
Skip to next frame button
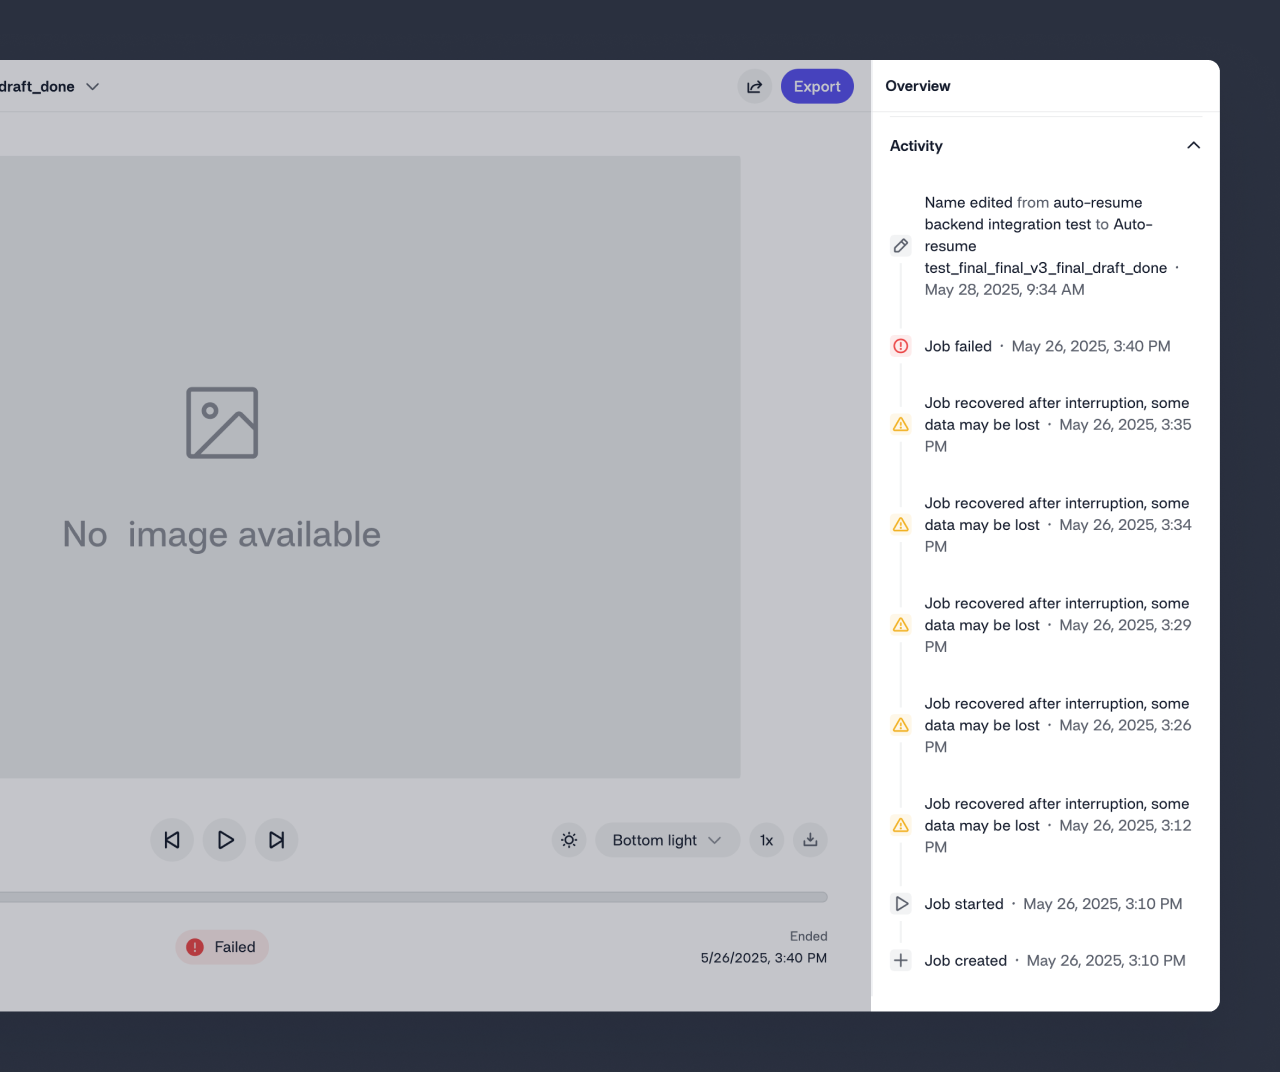tap(277, 840)
